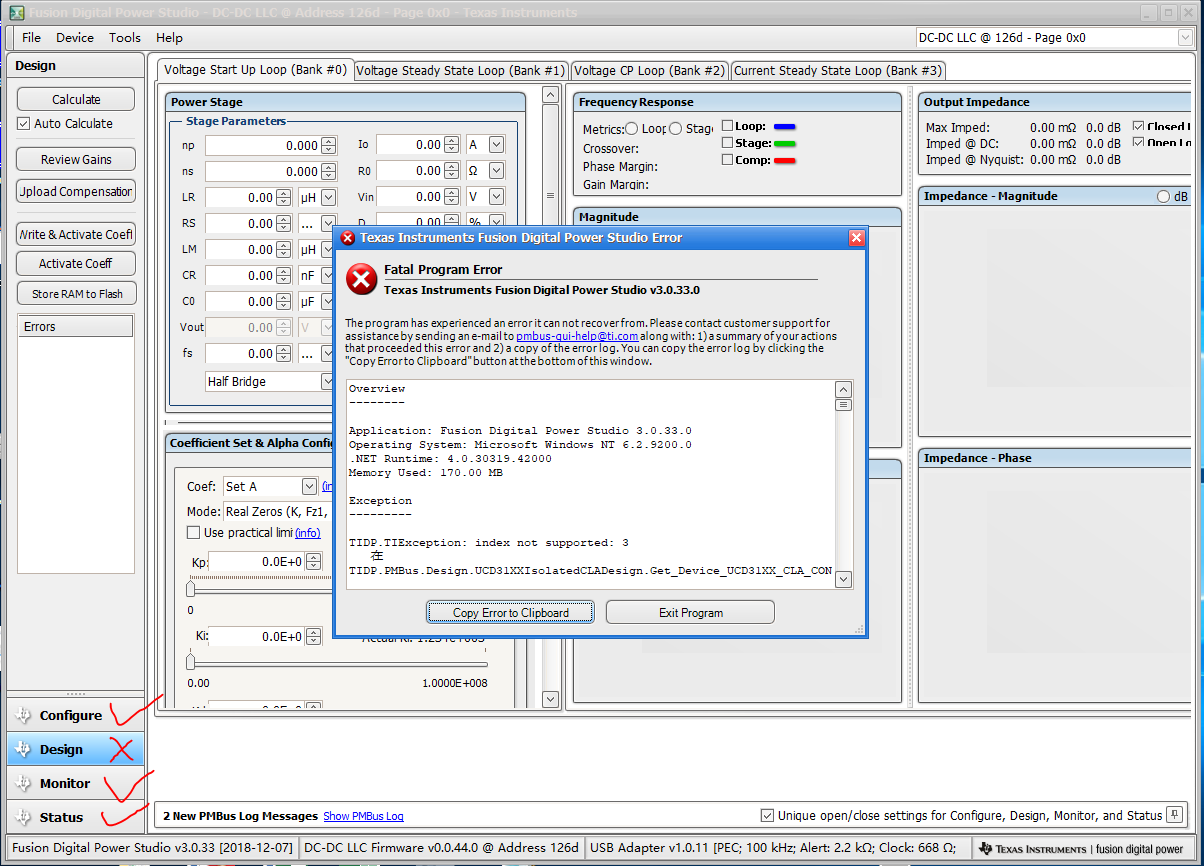Image resolution: width=1204 pixels, height=866 pixels.
Task: Select the Stage metrics radio button
Action: pyautogui.click(x=676, y=129)
